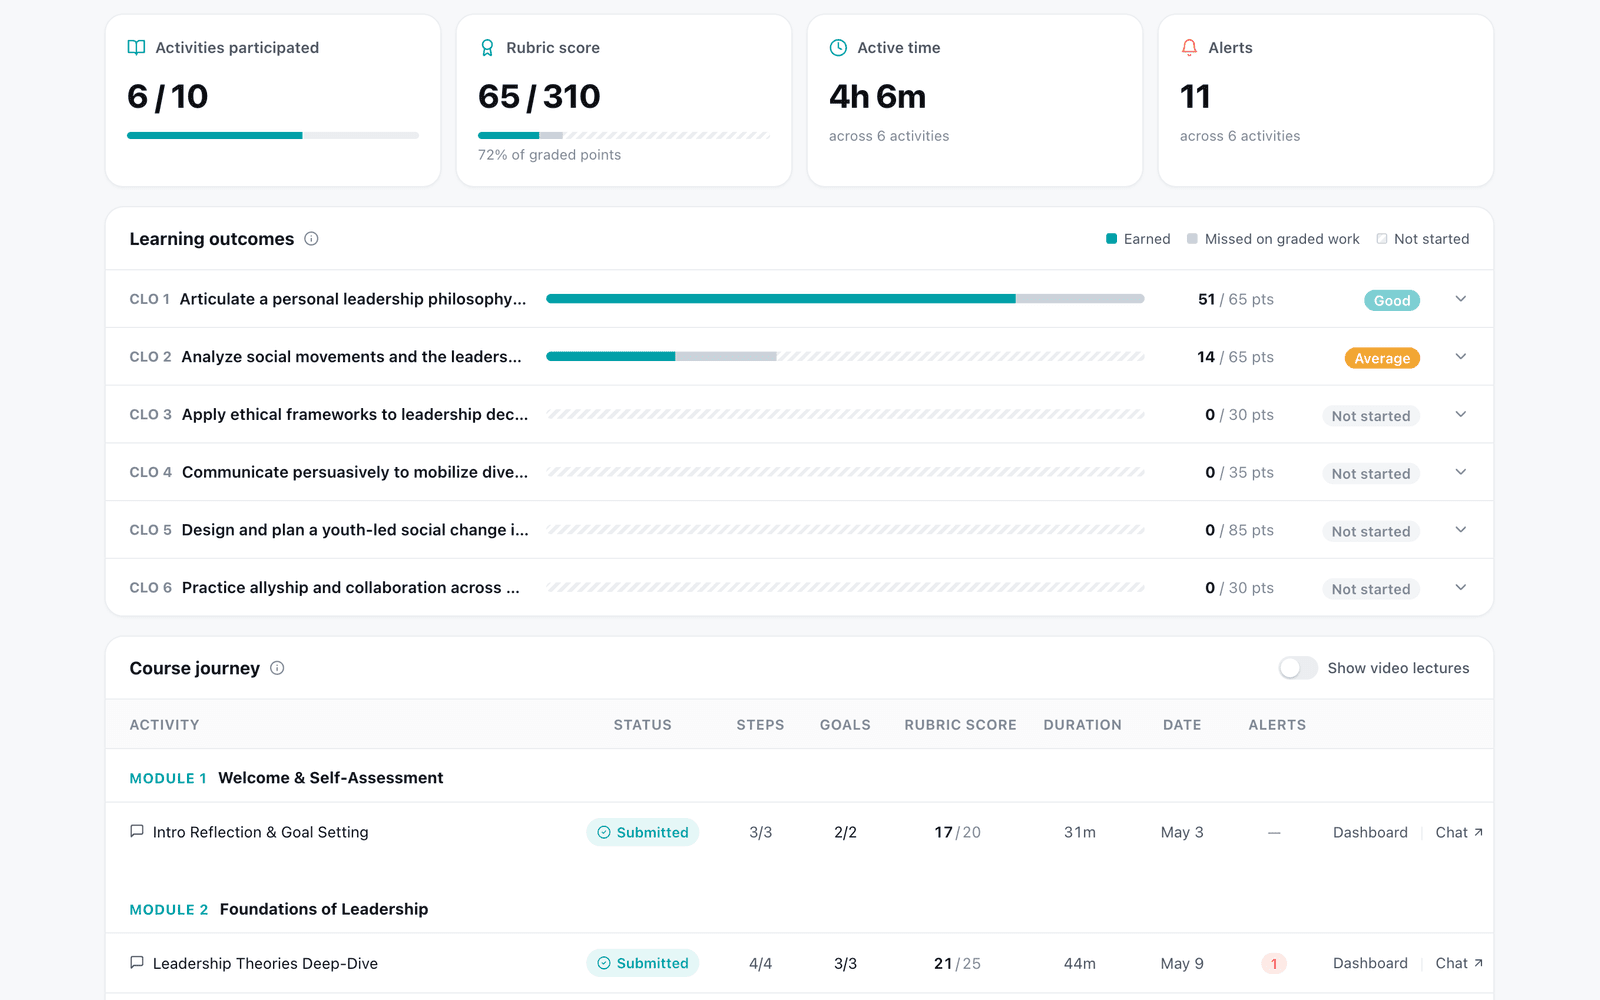Click the Not started badge on CLO 4
This screenshot has width=1600, height=1000.
(x=1370, y=474)
